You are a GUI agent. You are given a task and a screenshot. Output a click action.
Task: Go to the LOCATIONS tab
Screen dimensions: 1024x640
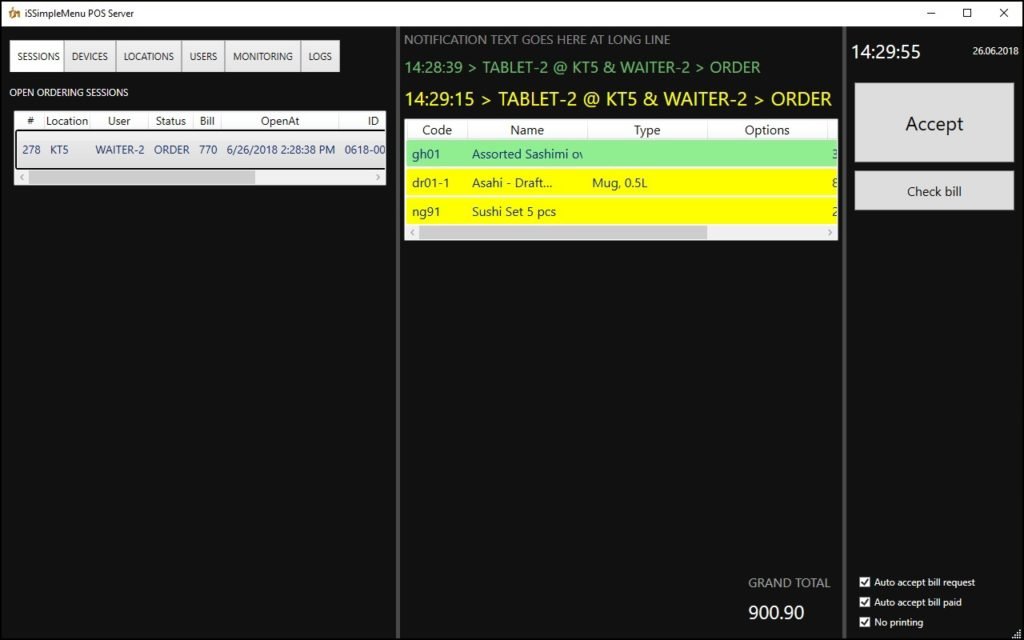148,57
